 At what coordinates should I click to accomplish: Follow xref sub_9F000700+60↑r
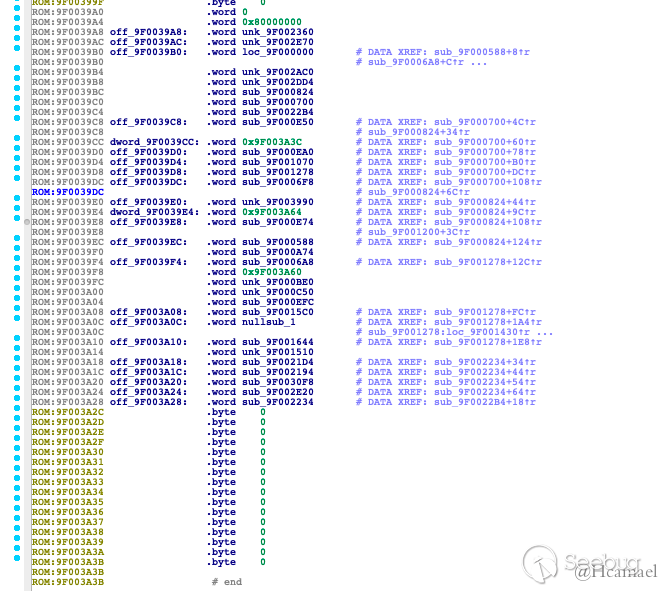pyautogui.click(x=485, y=142)
